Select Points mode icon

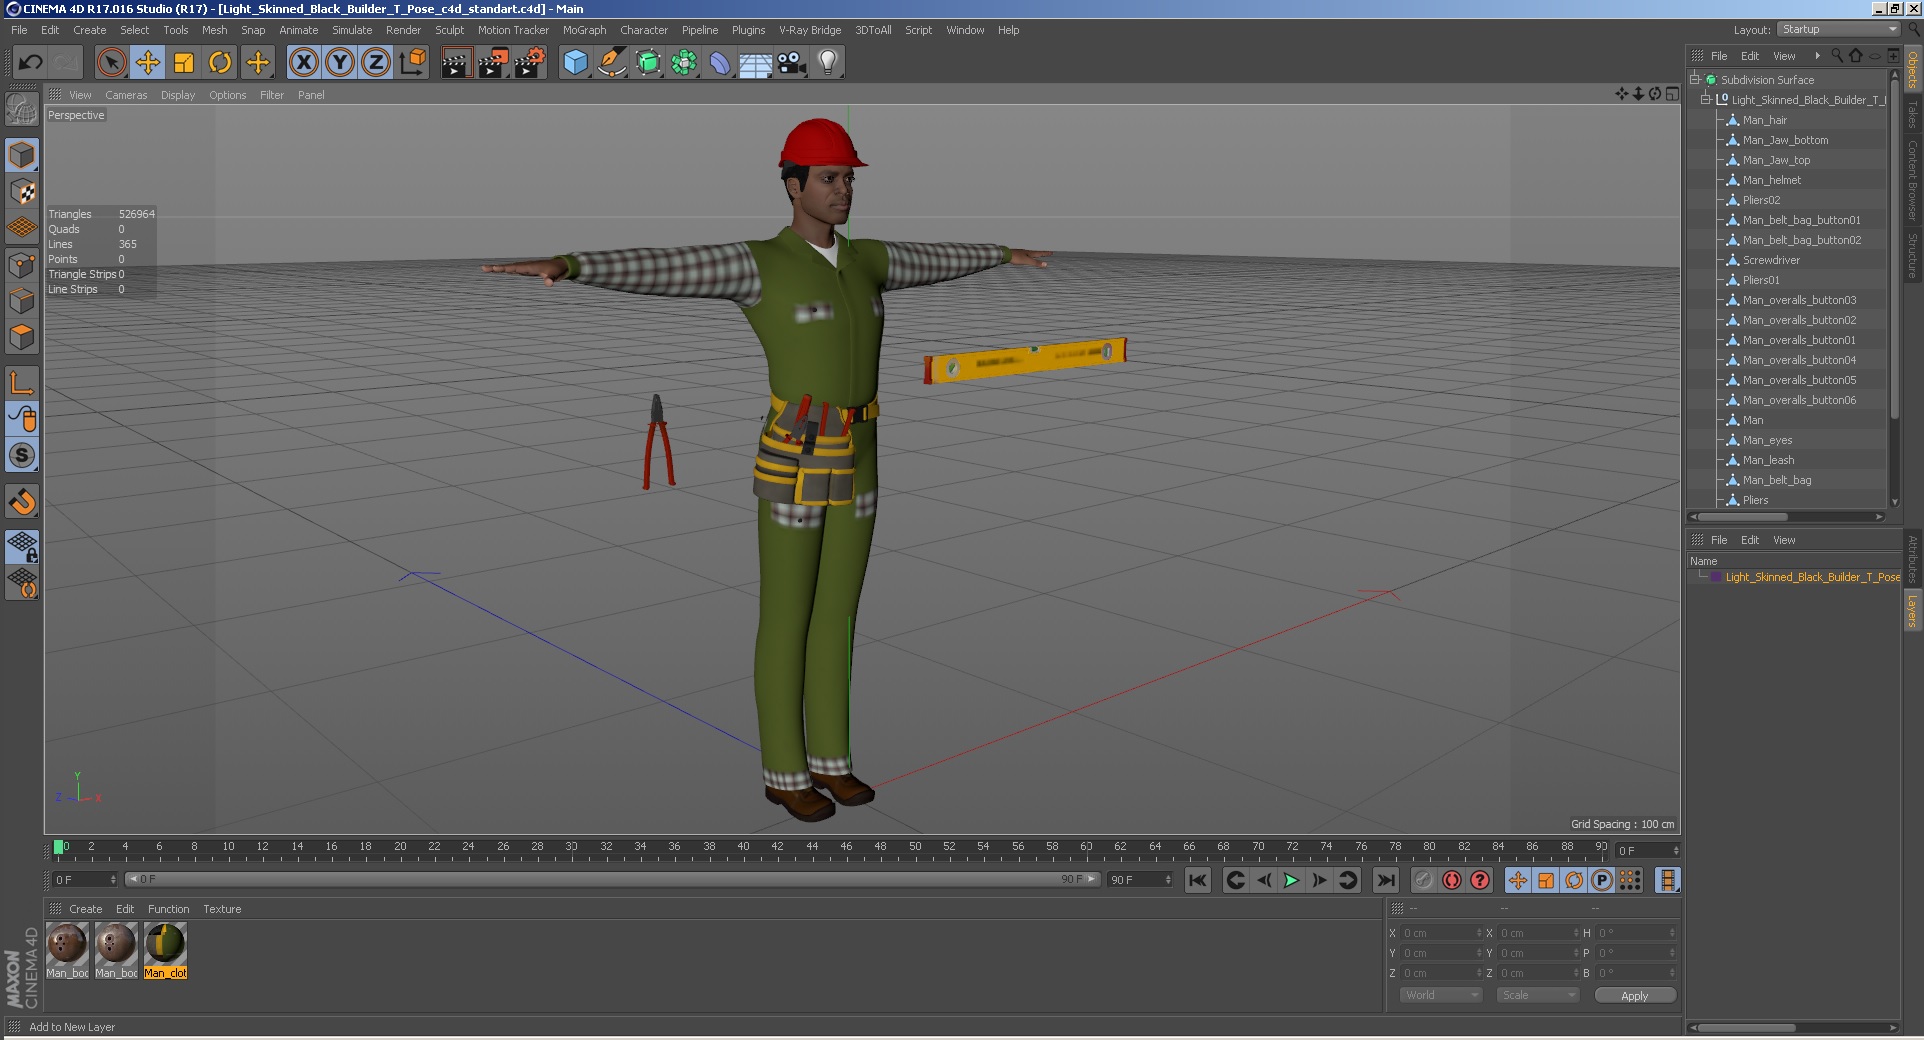coord(22,265)
